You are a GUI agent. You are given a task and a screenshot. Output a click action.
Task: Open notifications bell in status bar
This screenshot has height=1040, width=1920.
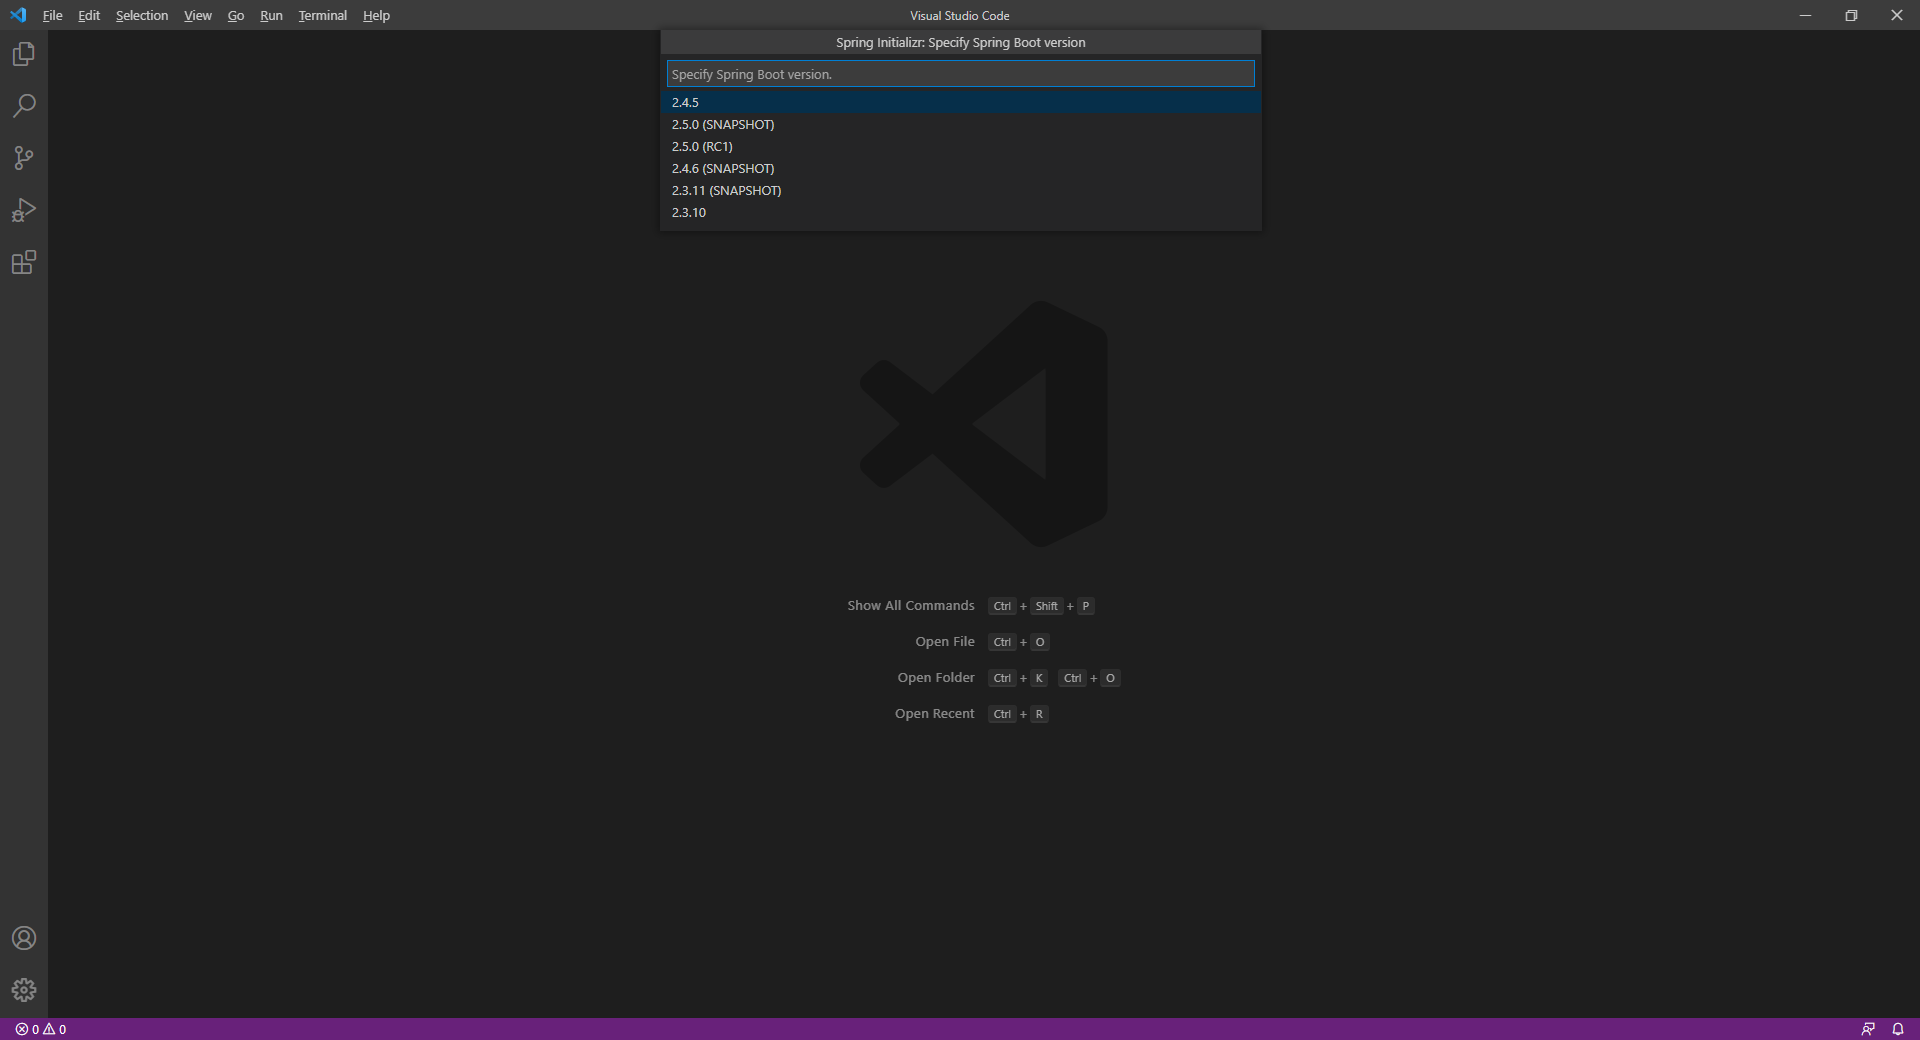click(x=1898, y=1029)
